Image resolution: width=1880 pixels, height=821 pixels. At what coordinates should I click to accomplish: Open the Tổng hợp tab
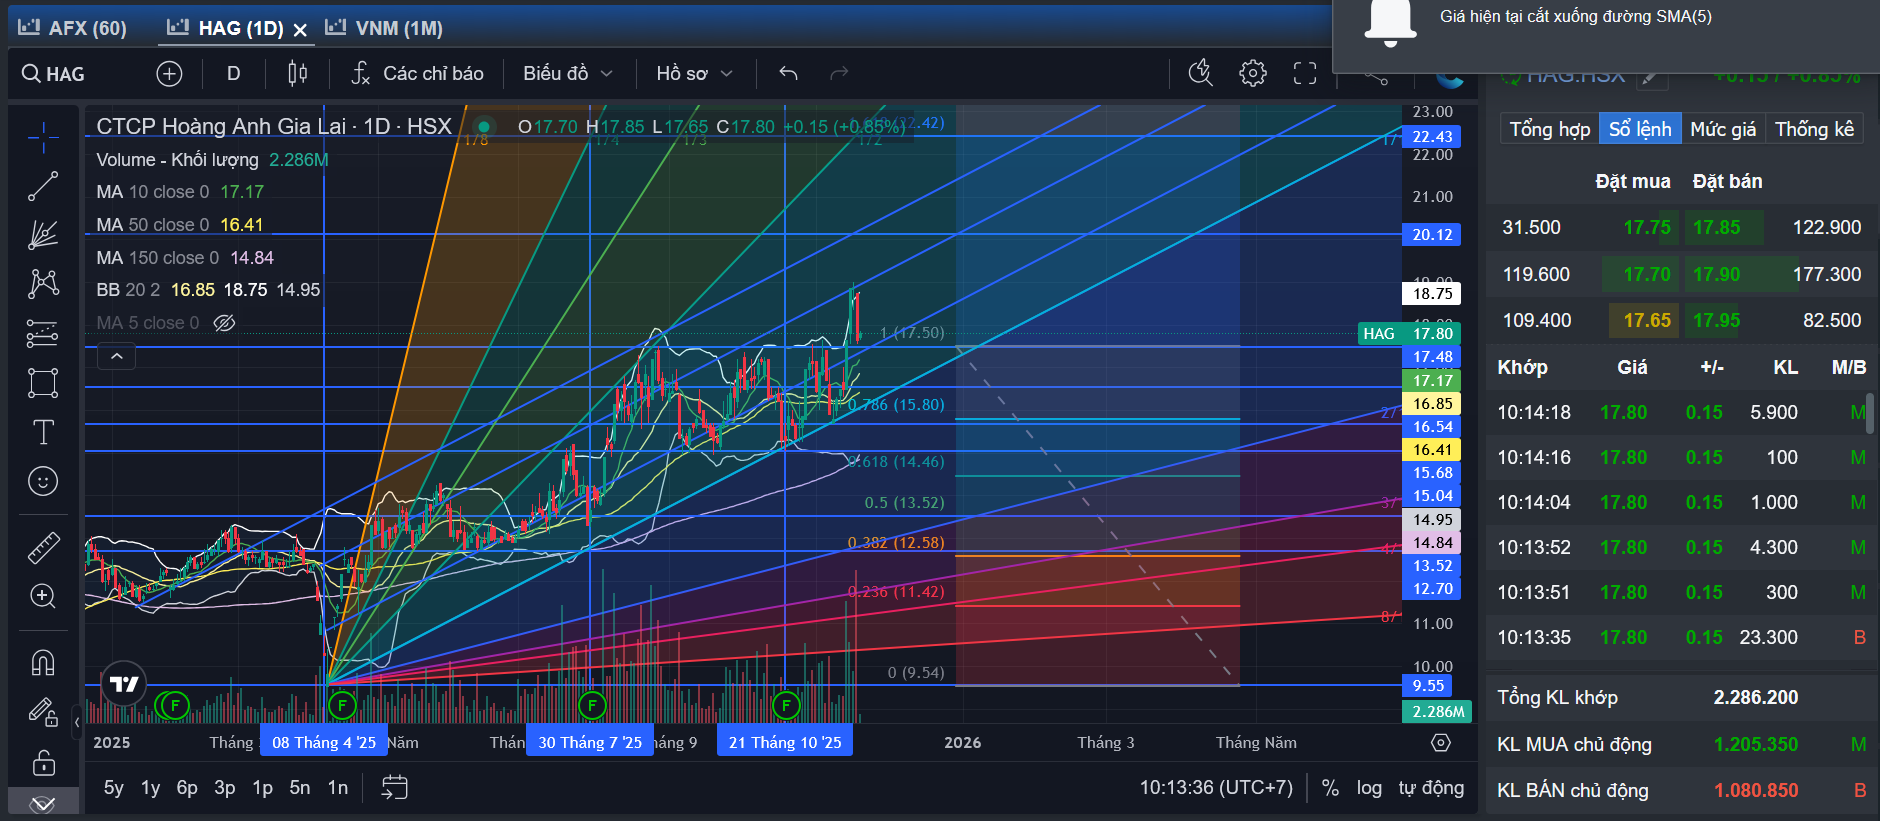click(1549, 129)
